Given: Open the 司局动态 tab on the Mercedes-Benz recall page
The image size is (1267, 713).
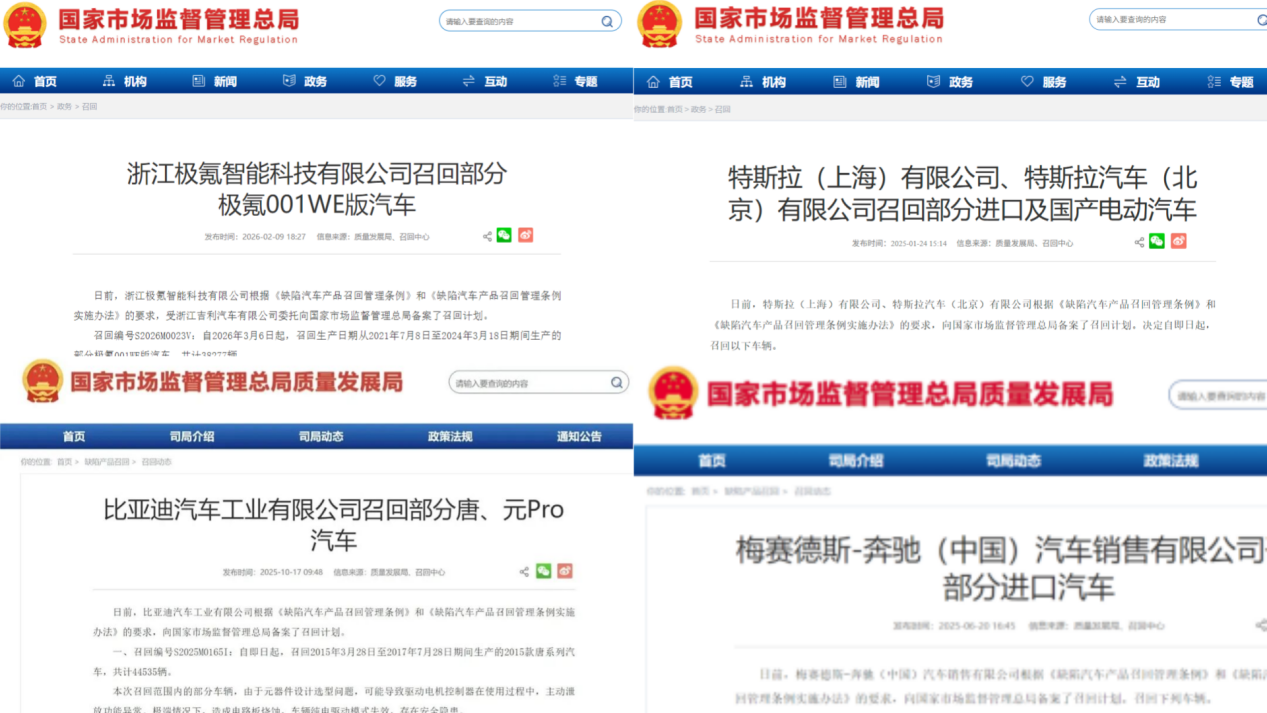Looking at the screenshot, I should point(1013,461).
